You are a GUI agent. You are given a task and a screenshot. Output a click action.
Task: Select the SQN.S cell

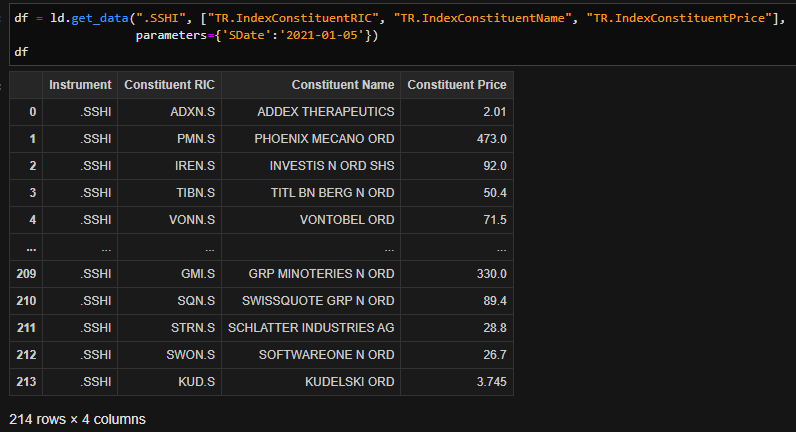170,301
